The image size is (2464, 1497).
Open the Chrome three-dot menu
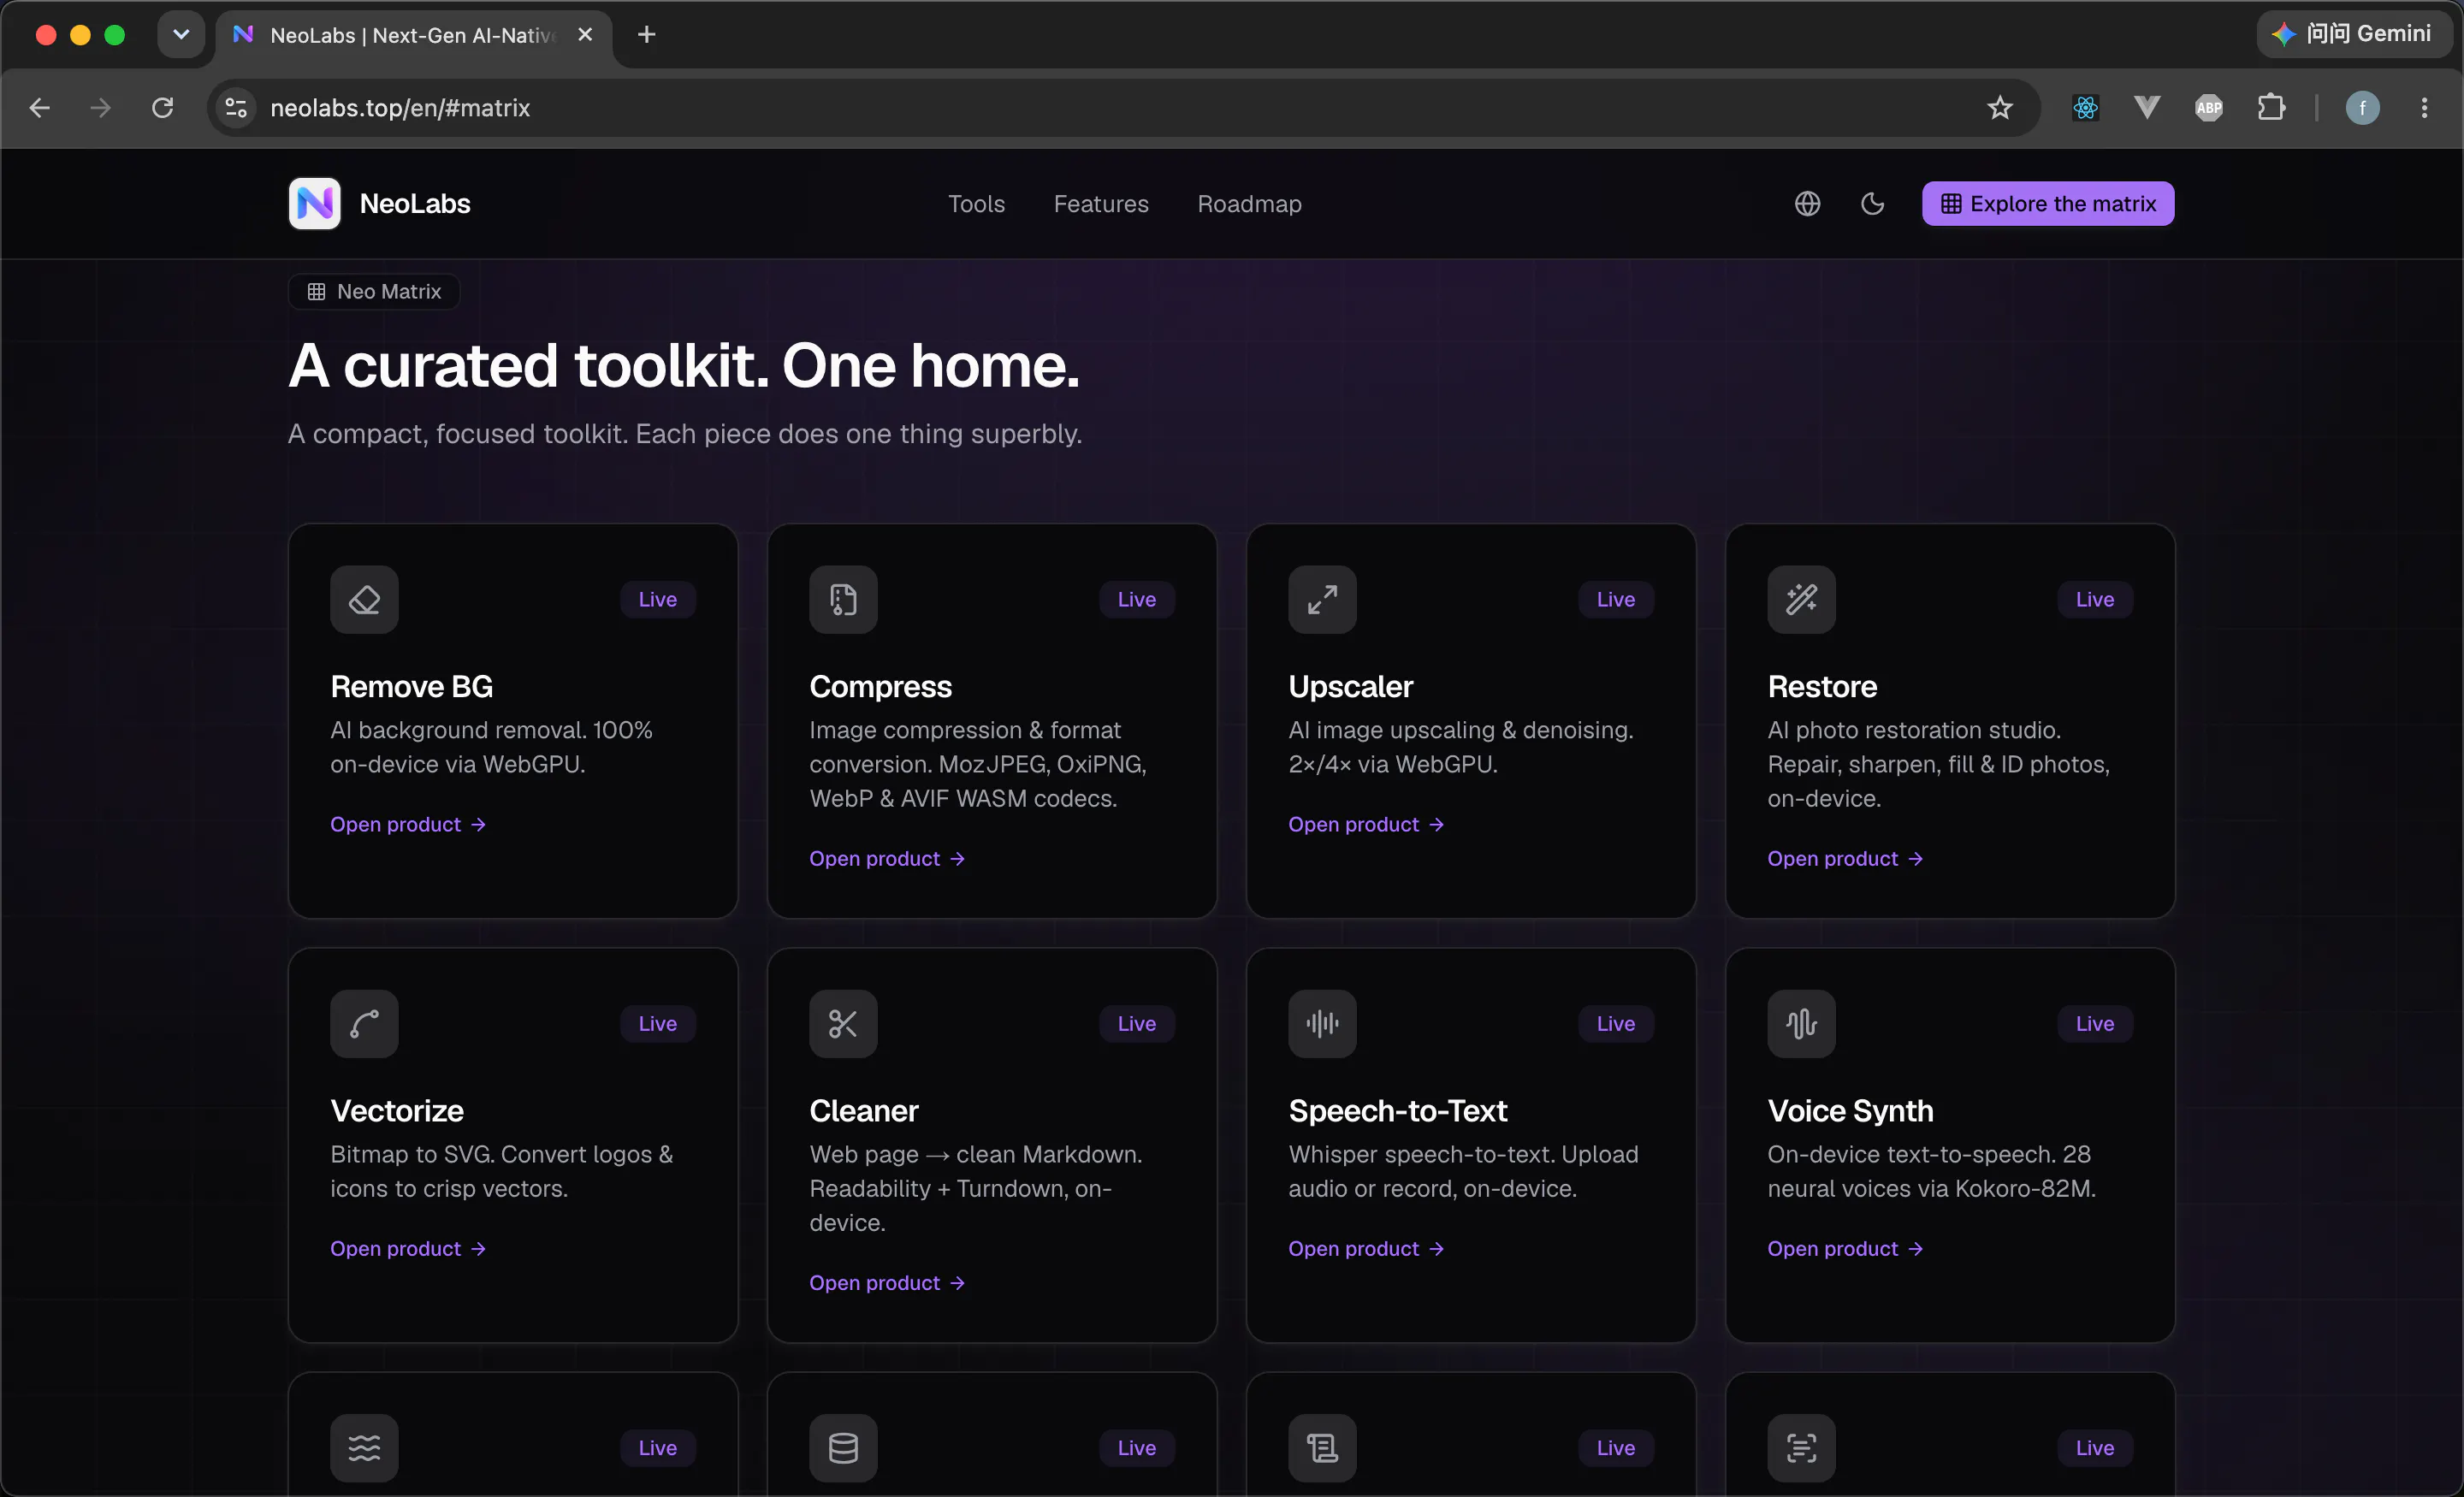coord(2424,108)
